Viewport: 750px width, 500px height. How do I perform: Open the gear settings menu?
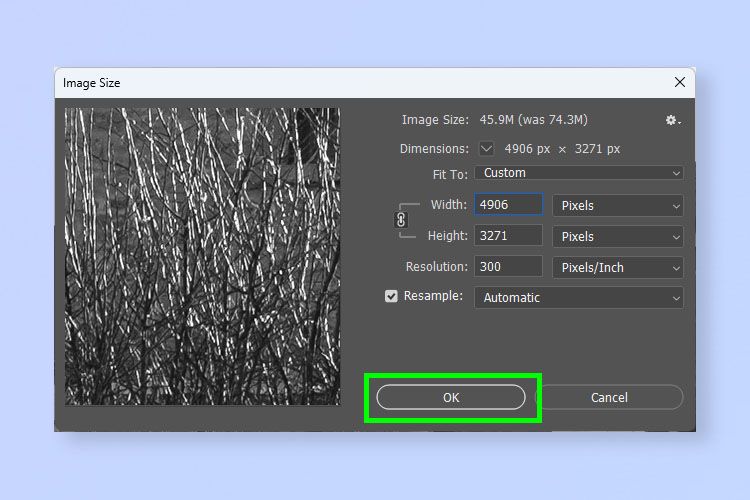[673, 120]
